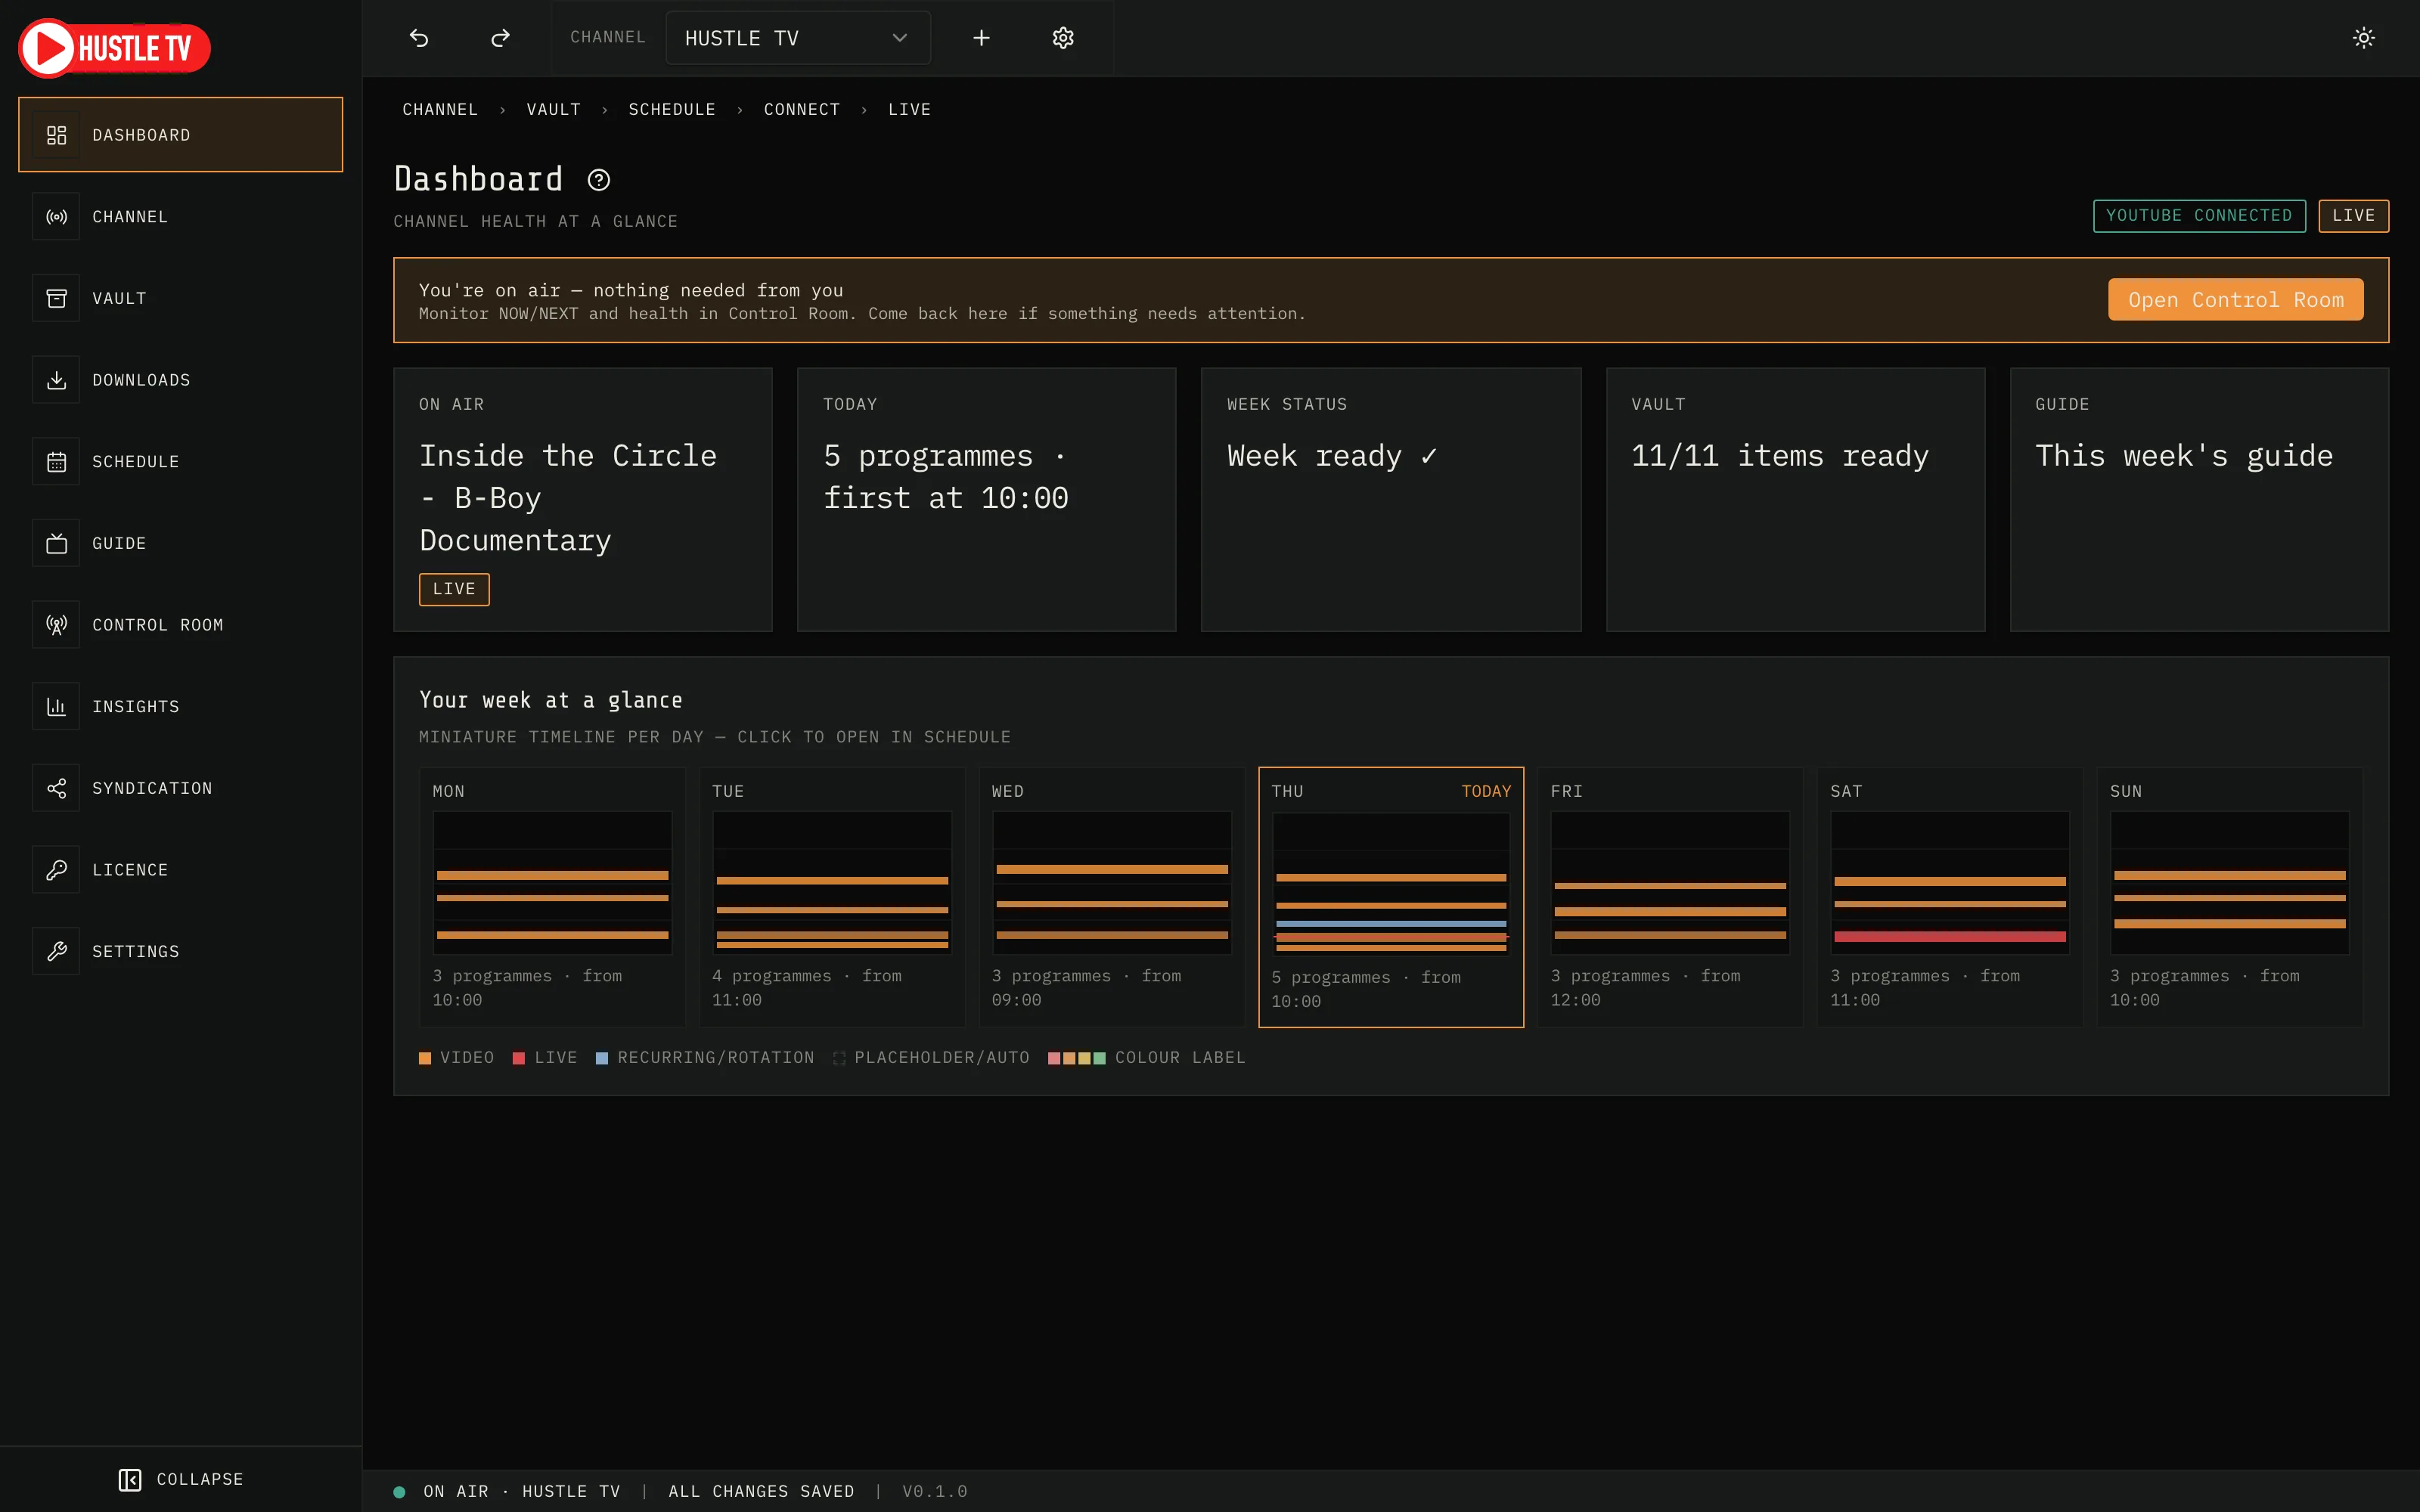Viewport: 2420px width, 1512px height.
Task: Open Downloads from sidebar menu
Action: point(180,380)
